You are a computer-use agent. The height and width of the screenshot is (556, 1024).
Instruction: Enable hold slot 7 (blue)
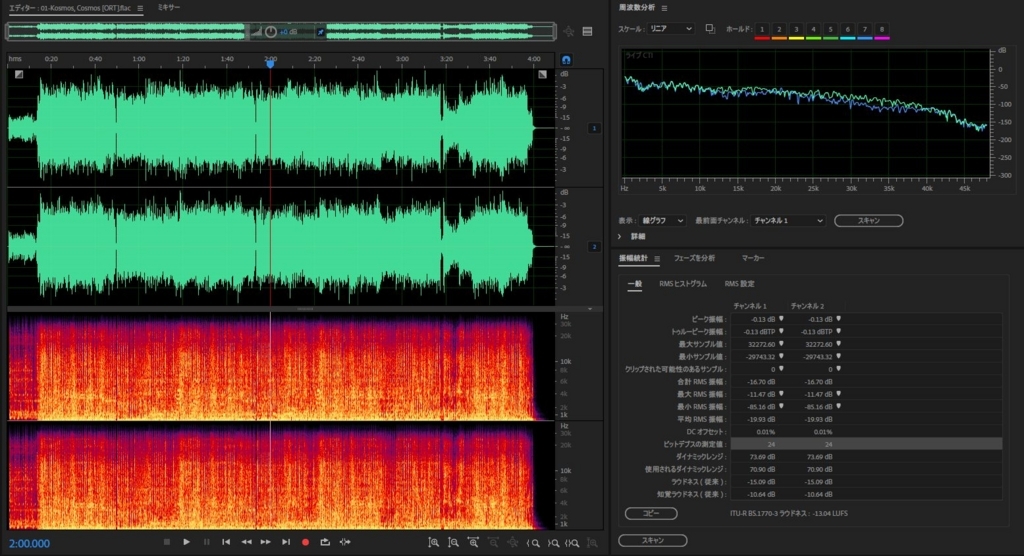[865, 29]
